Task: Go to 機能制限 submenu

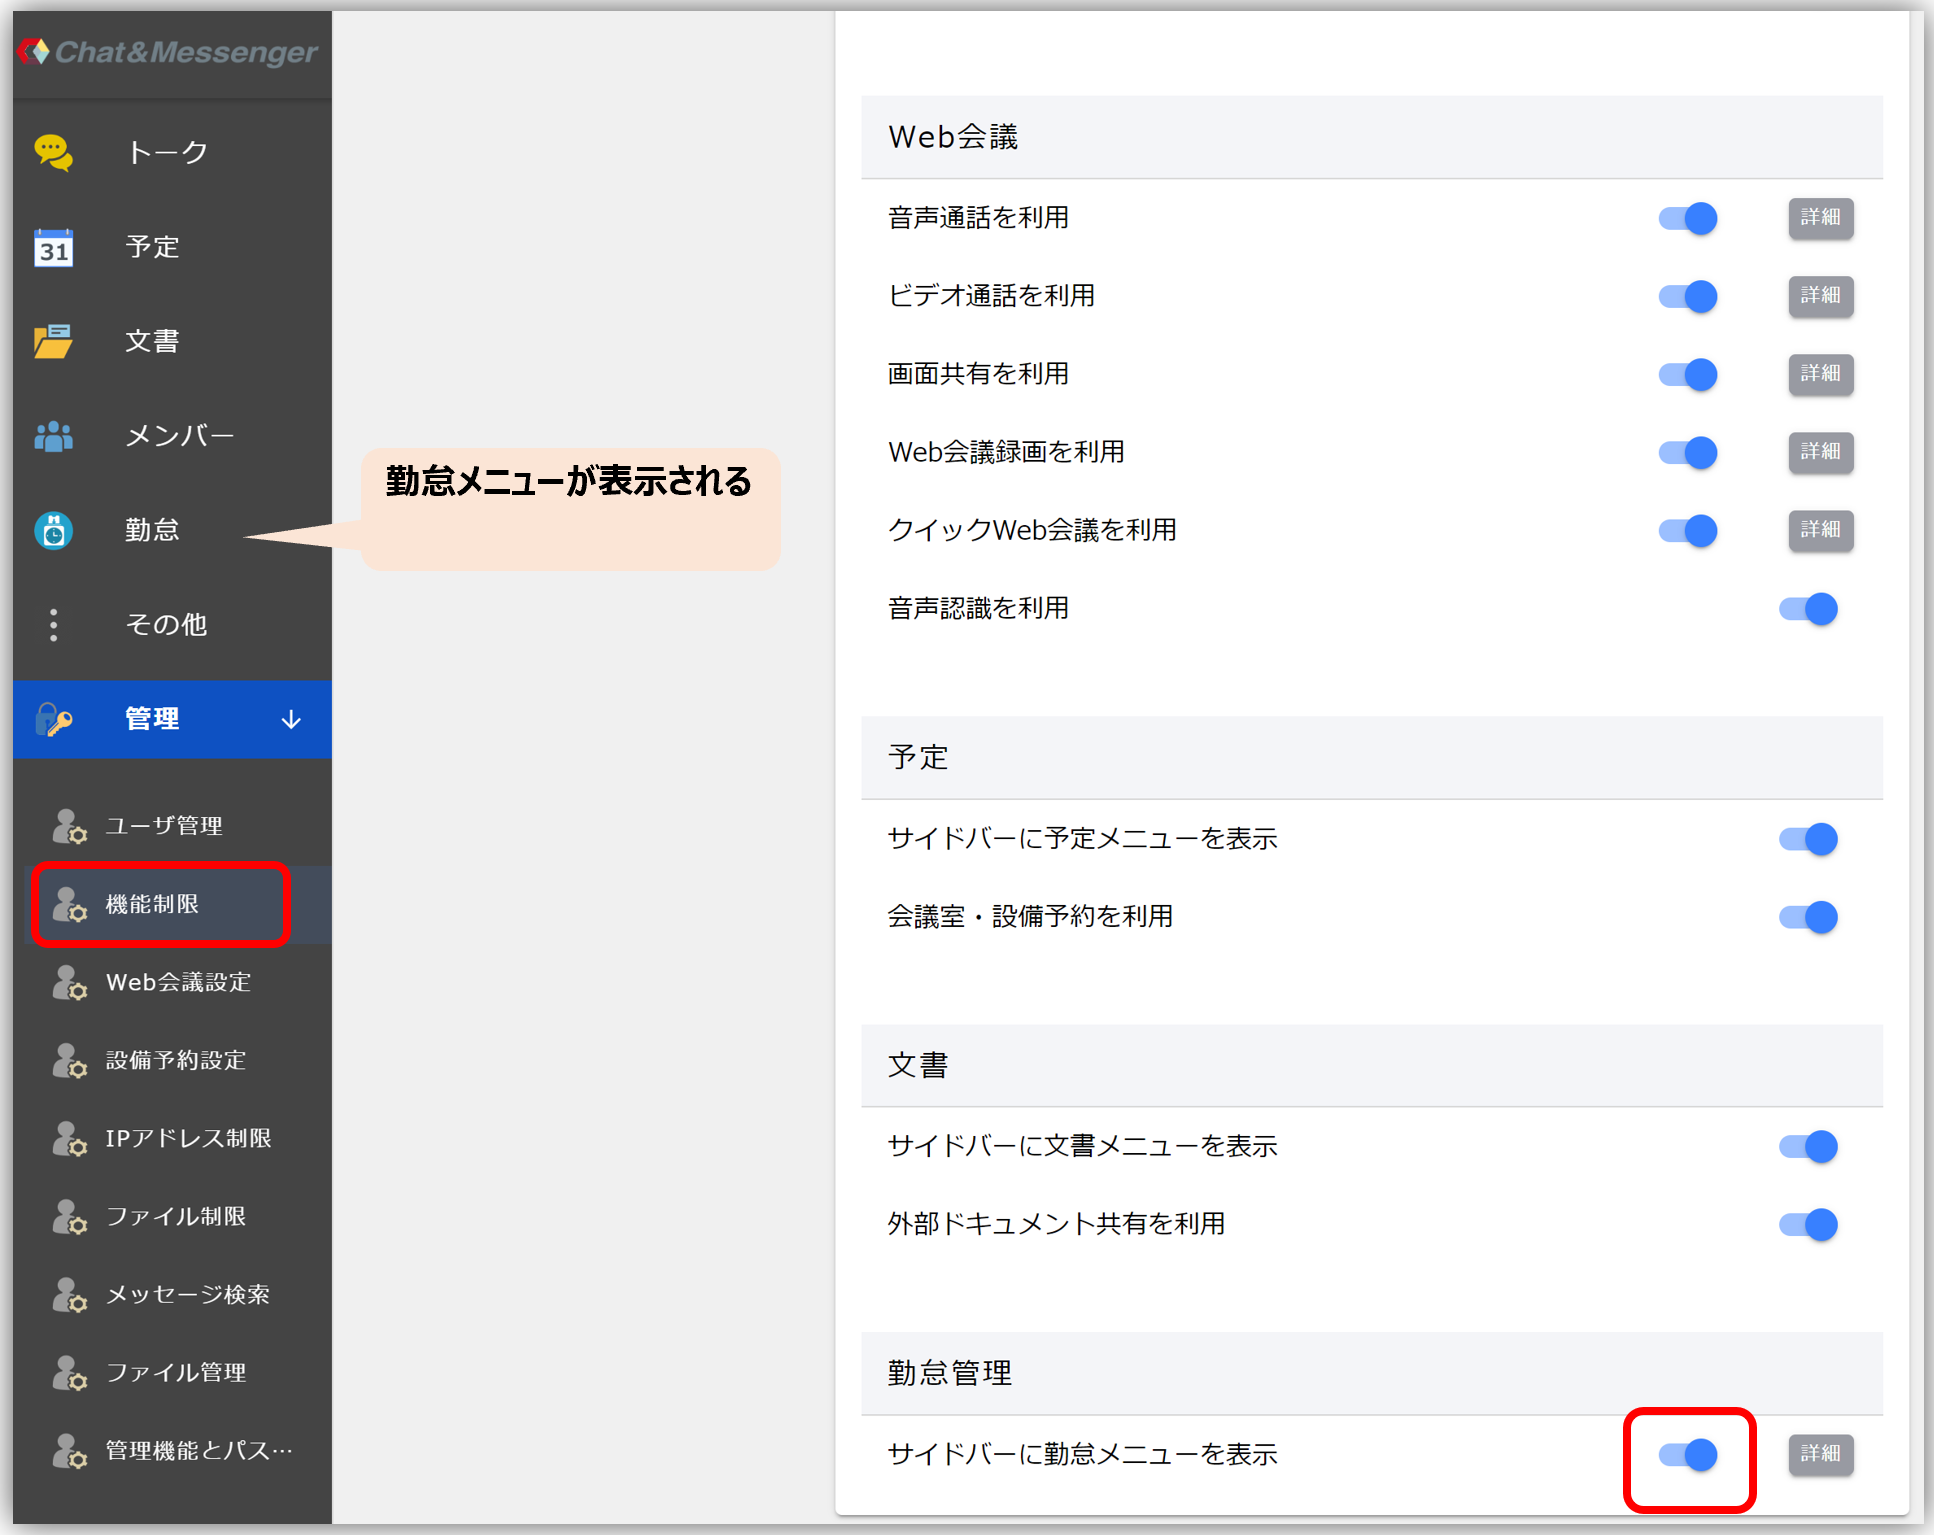Action: (178, 904)
